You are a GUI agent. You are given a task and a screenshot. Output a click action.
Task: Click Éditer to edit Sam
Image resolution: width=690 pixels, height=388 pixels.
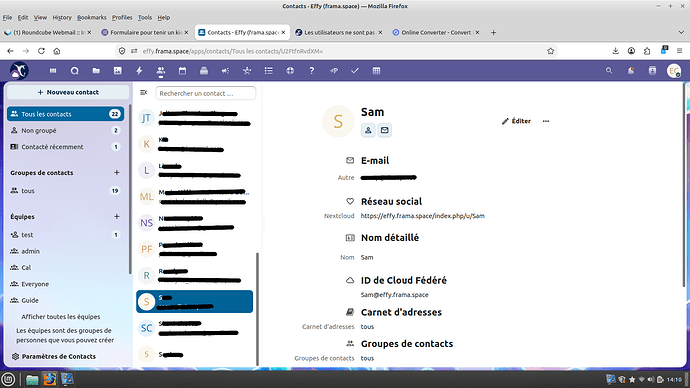click(516, 121)
